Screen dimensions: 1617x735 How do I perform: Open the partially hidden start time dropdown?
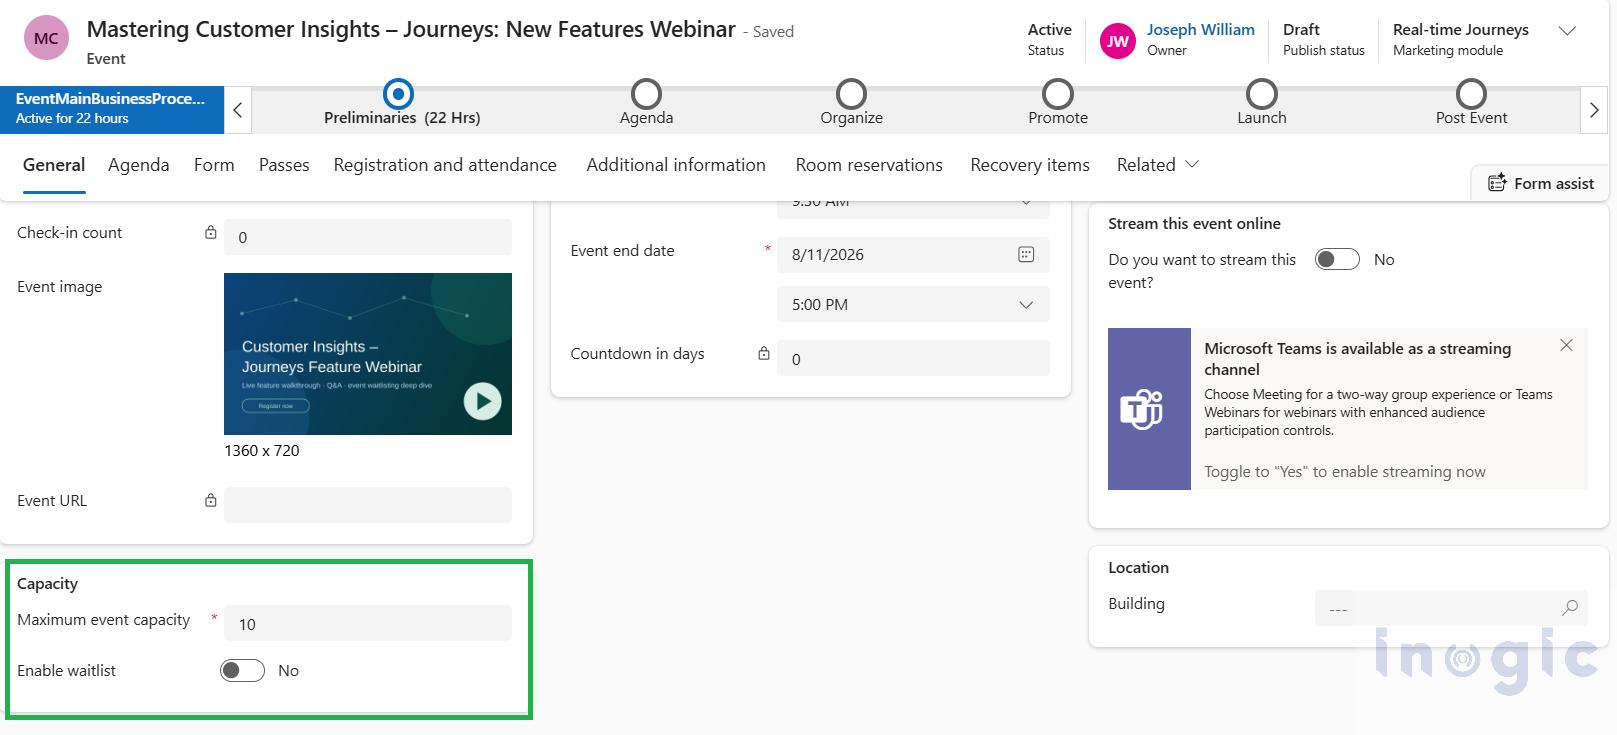tap(913, 209)
